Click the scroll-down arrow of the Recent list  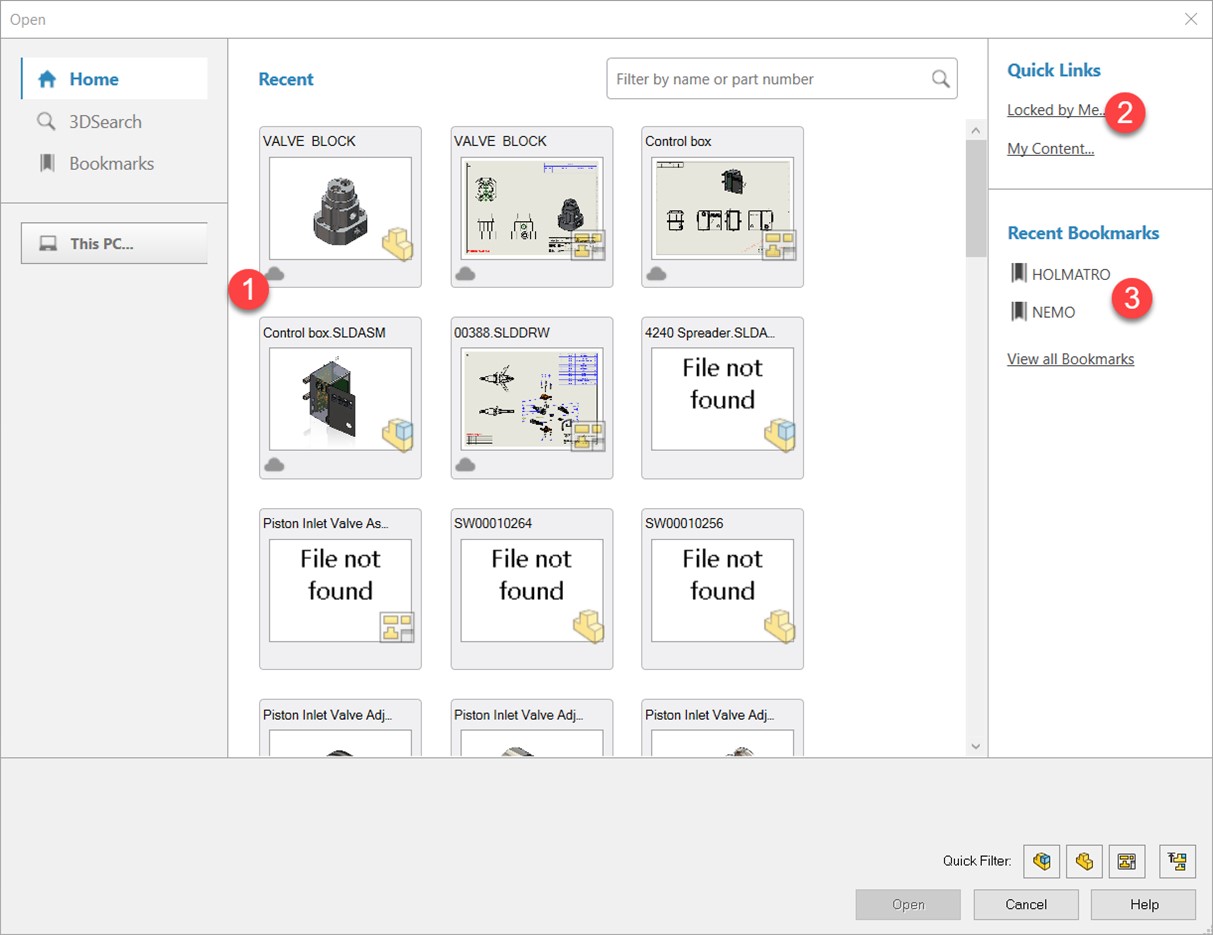(976, 746)
